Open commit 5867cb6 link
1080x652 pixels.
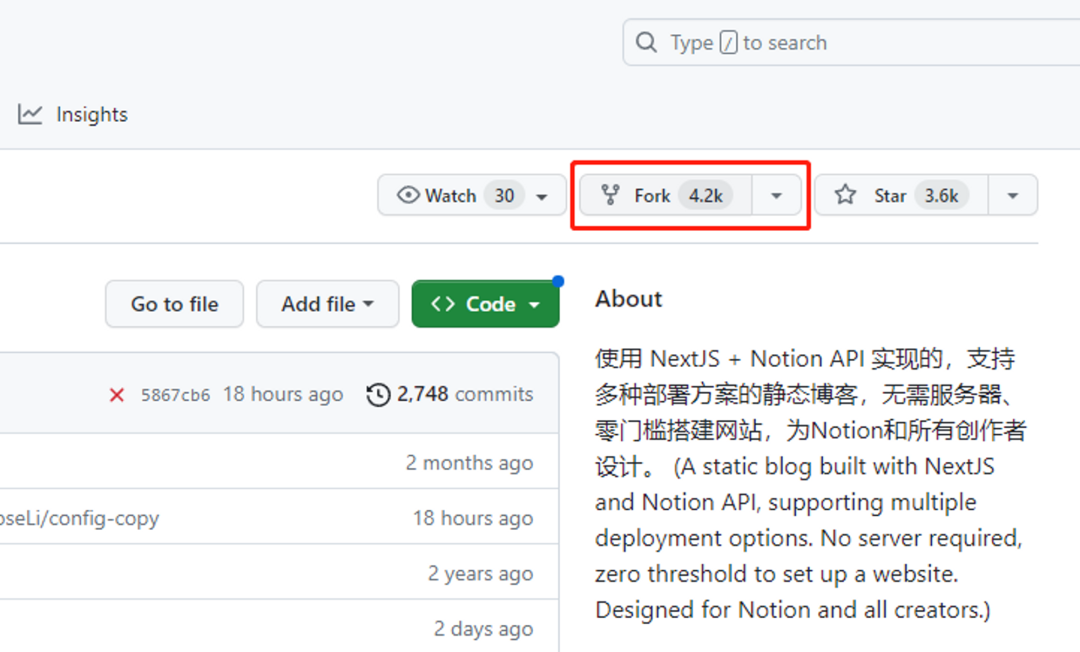coord(175,395)
